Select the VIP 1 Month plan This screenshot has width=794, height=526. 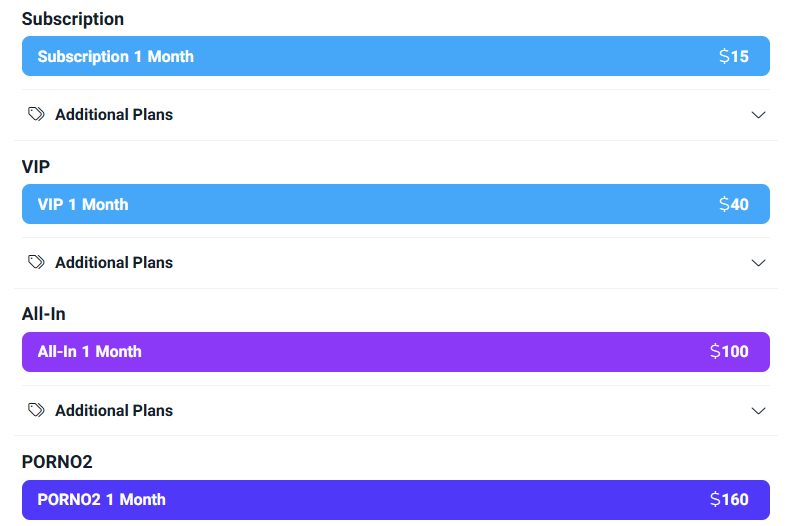[x=395, y=204]
